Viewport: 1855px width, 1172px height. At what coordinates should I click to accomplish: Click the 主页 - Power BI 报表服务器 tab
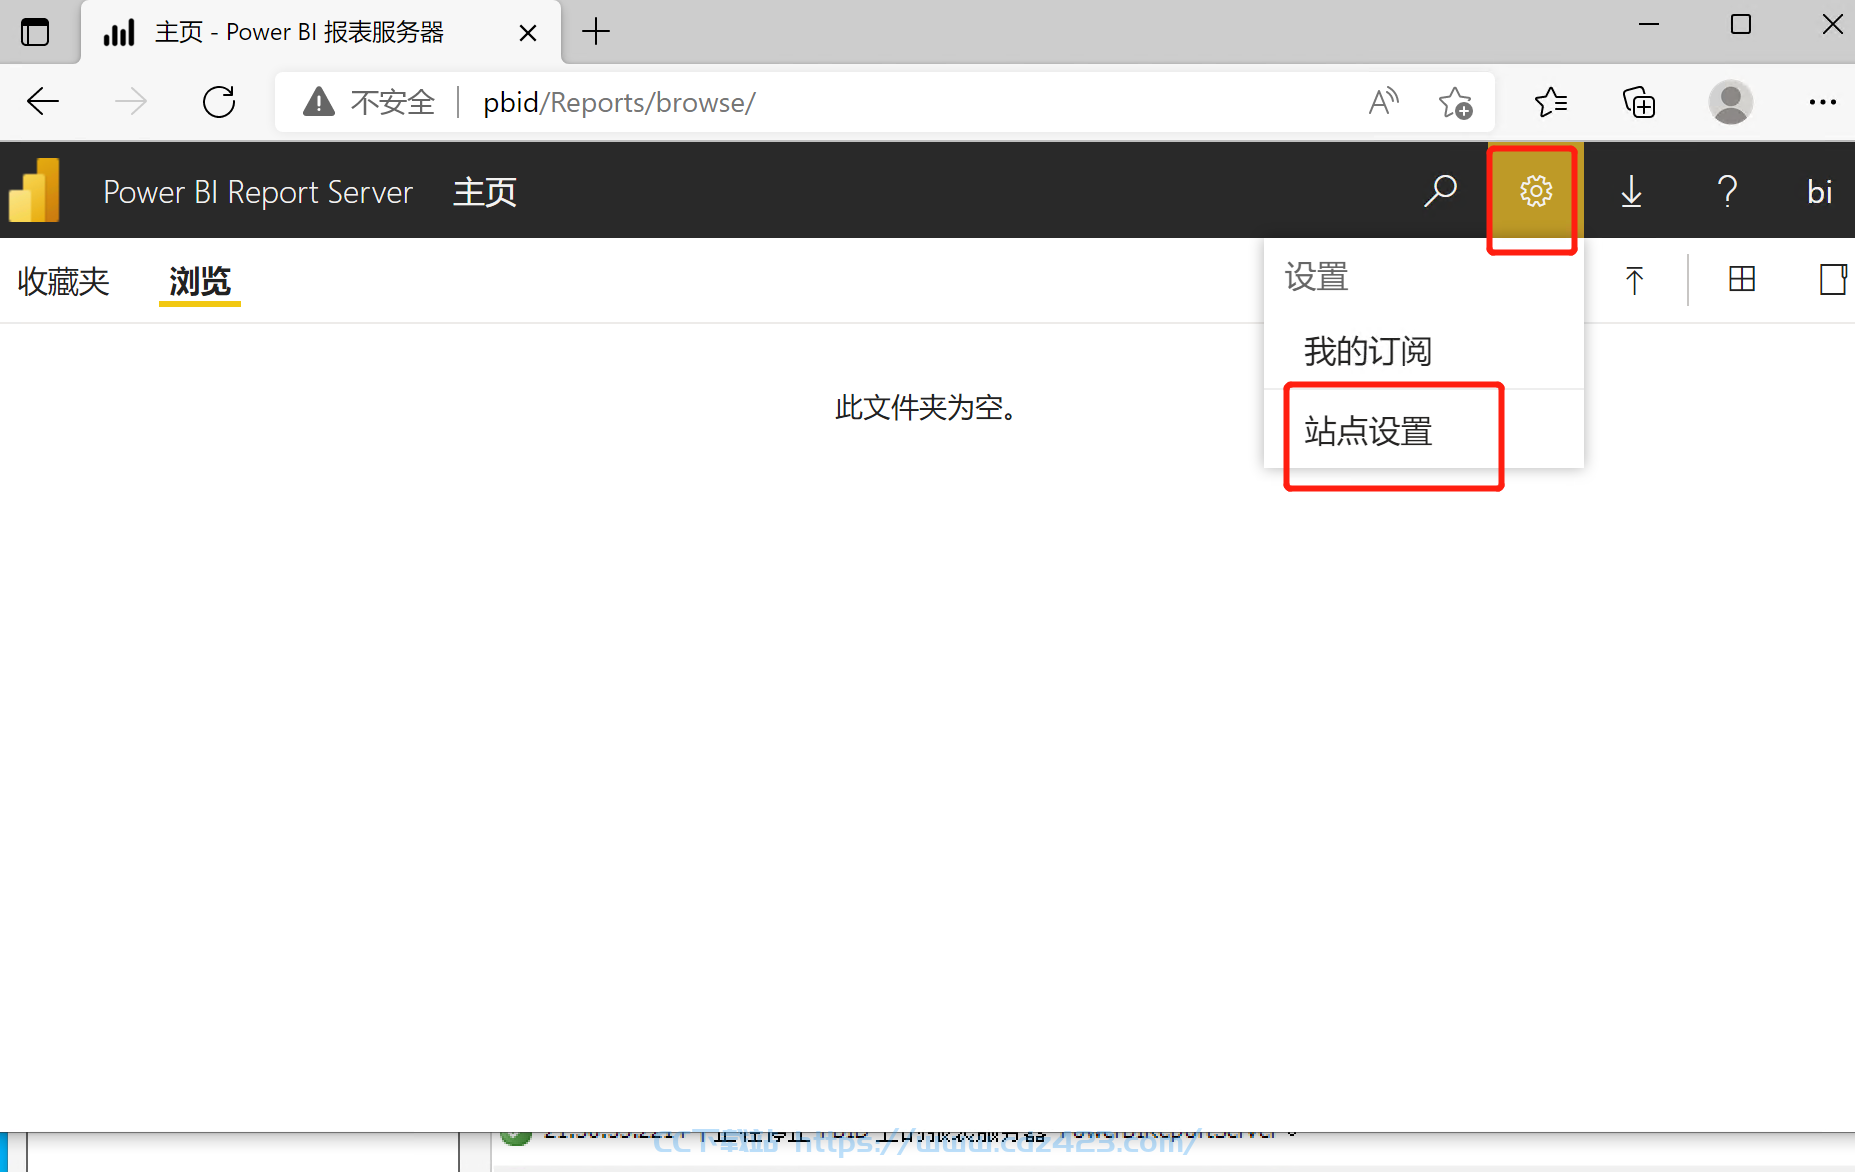pos(320,33)
